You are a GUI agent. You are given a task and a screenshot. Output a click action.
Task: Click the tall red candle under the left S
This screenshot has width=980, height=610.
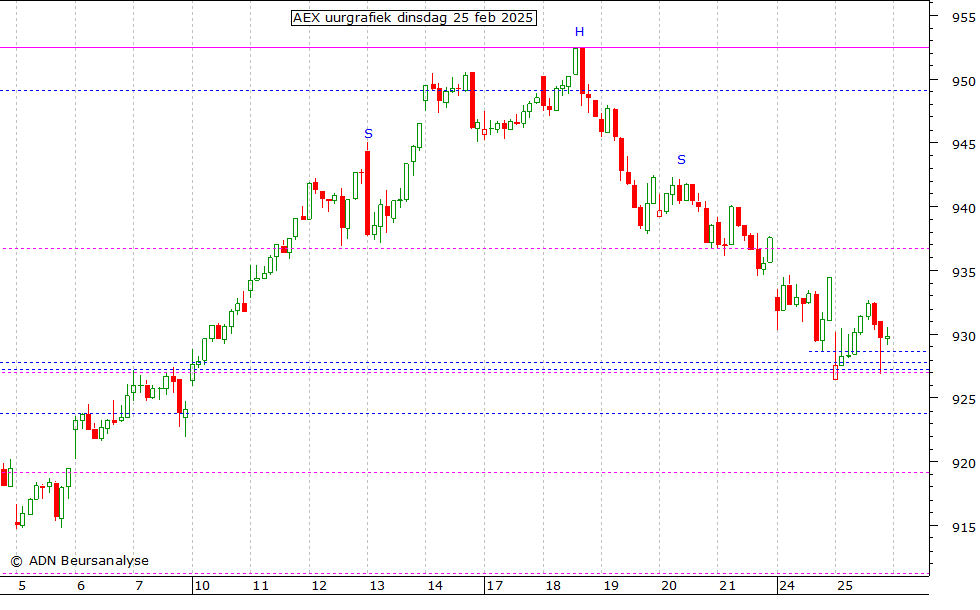pos(368,192)
